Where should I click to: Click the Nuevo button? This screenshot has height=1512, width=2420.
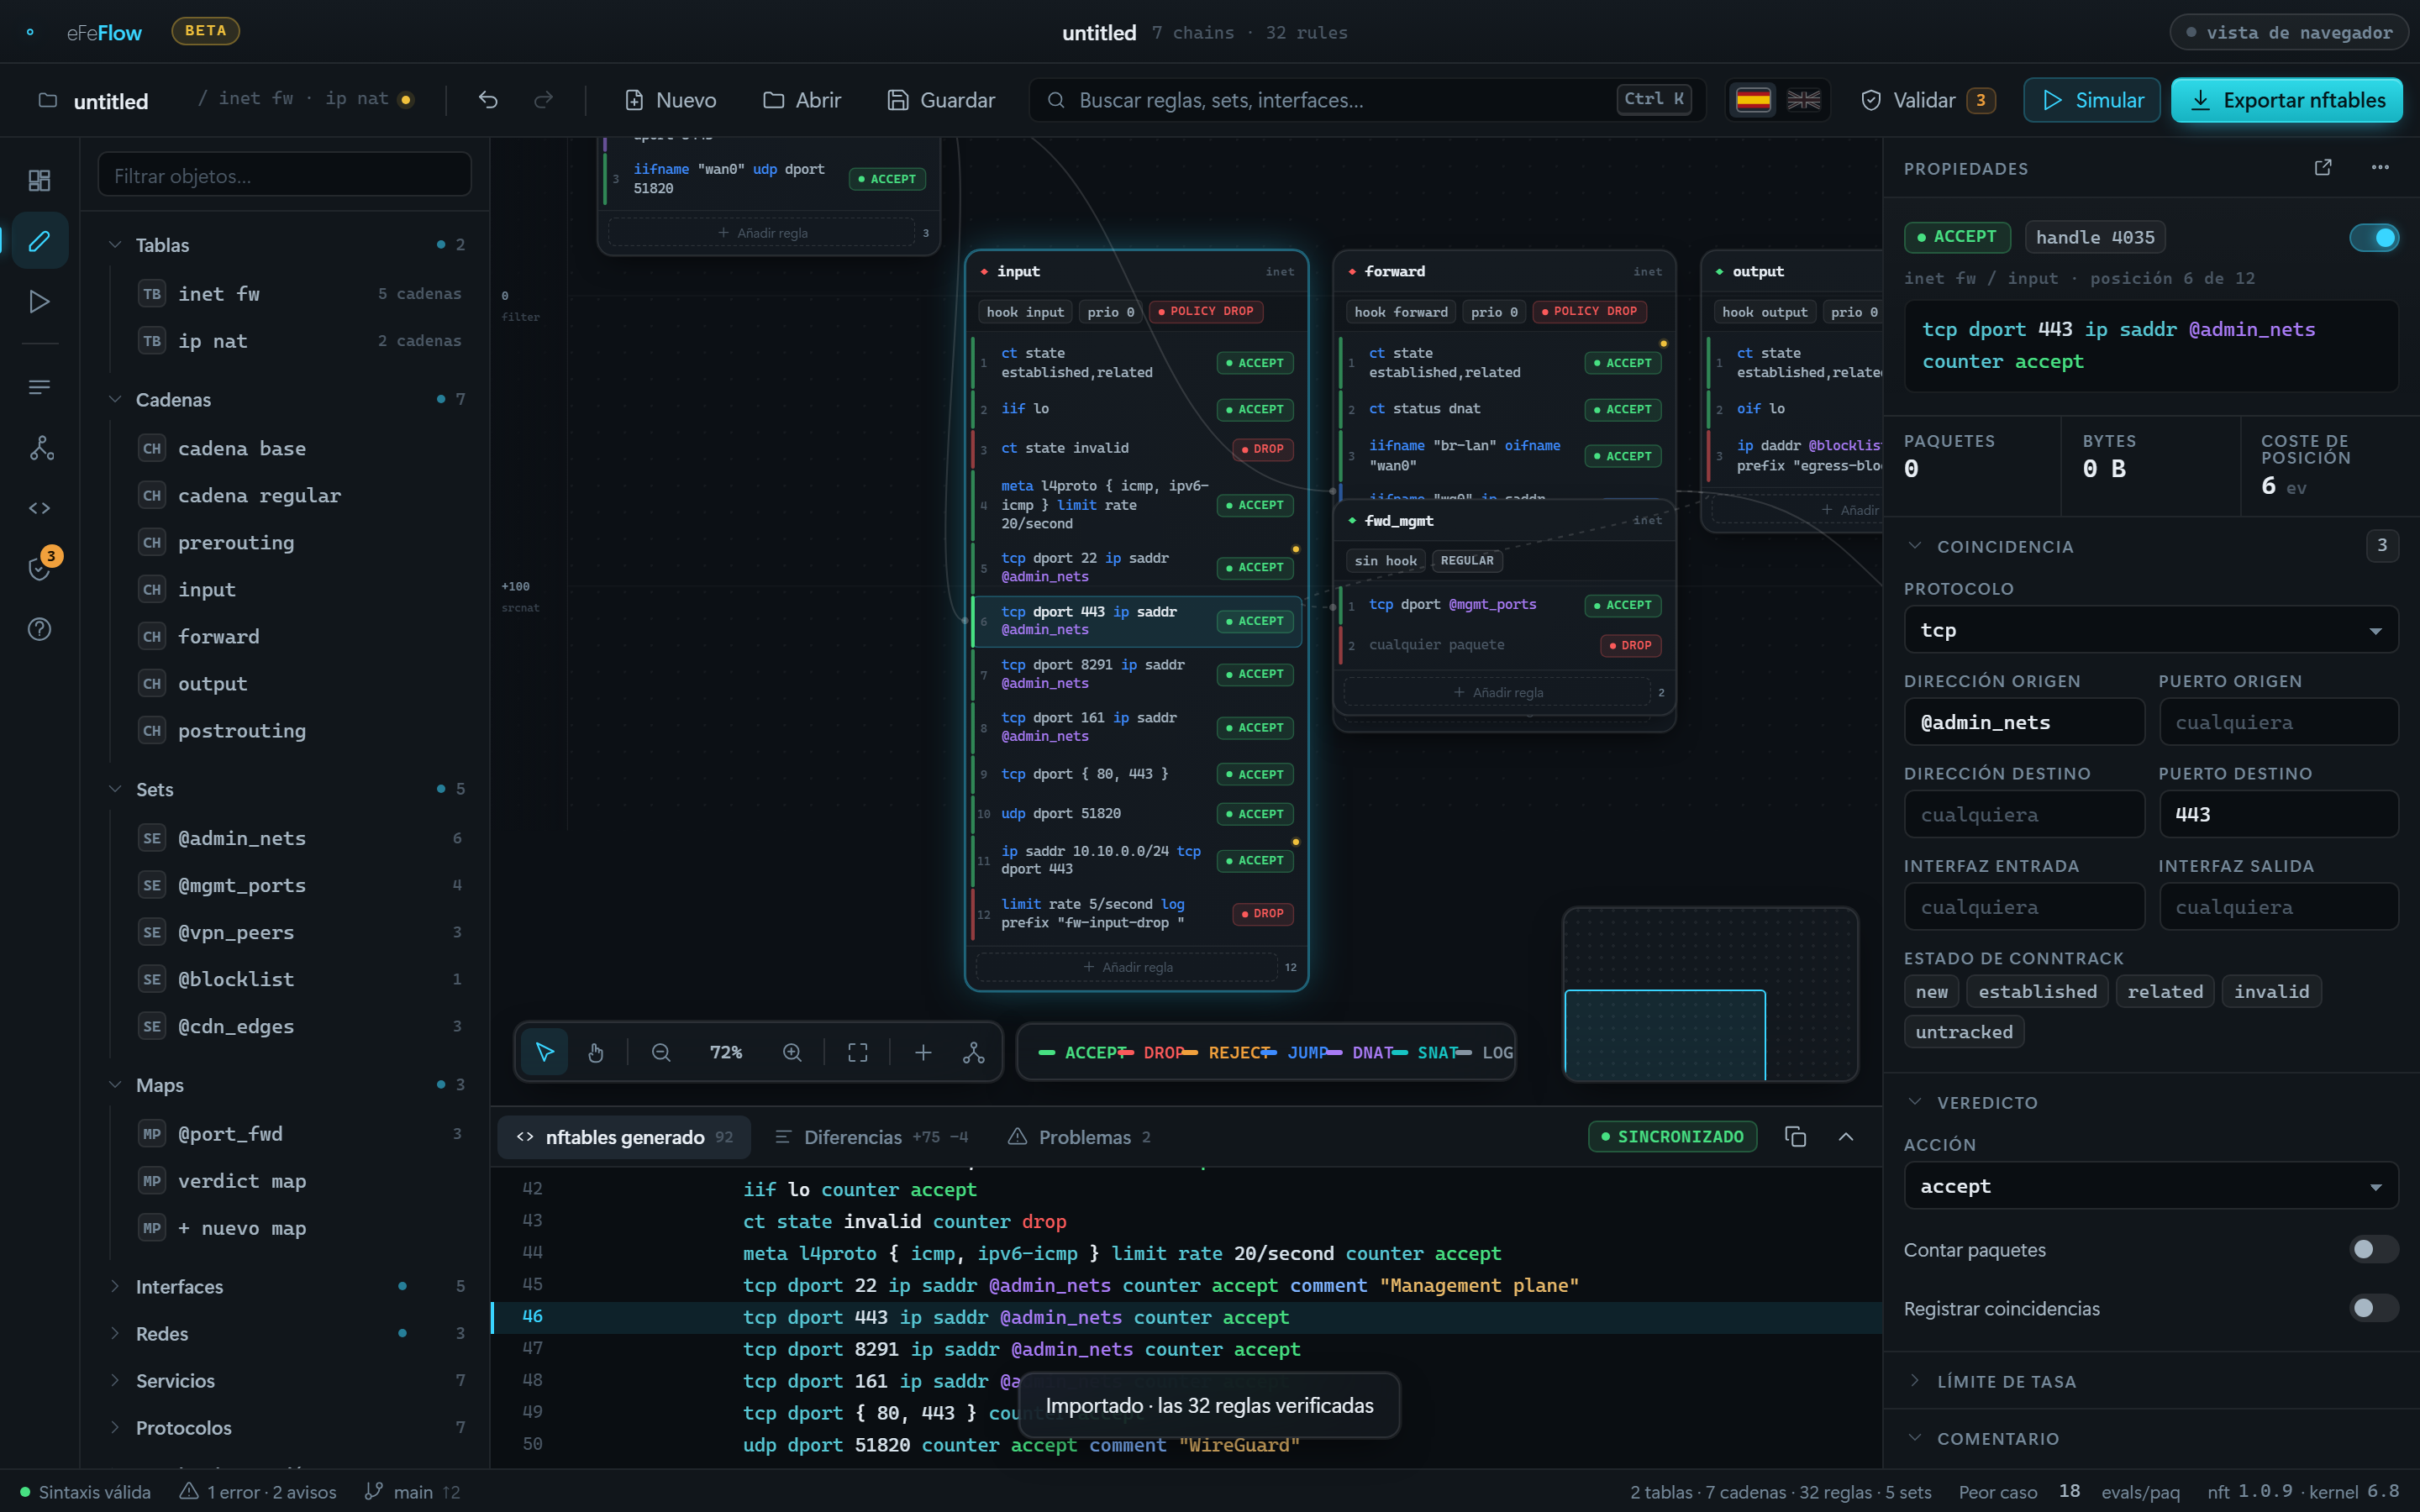point(670,100)
